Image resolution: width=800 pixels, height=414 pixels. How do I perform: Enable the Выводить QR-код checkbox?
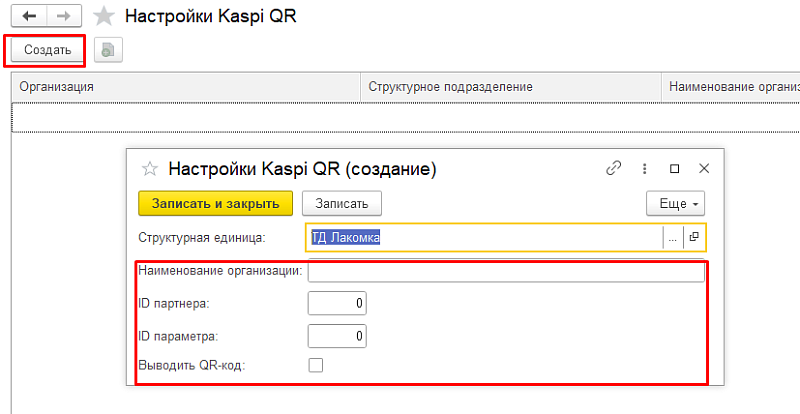point(316,365)
